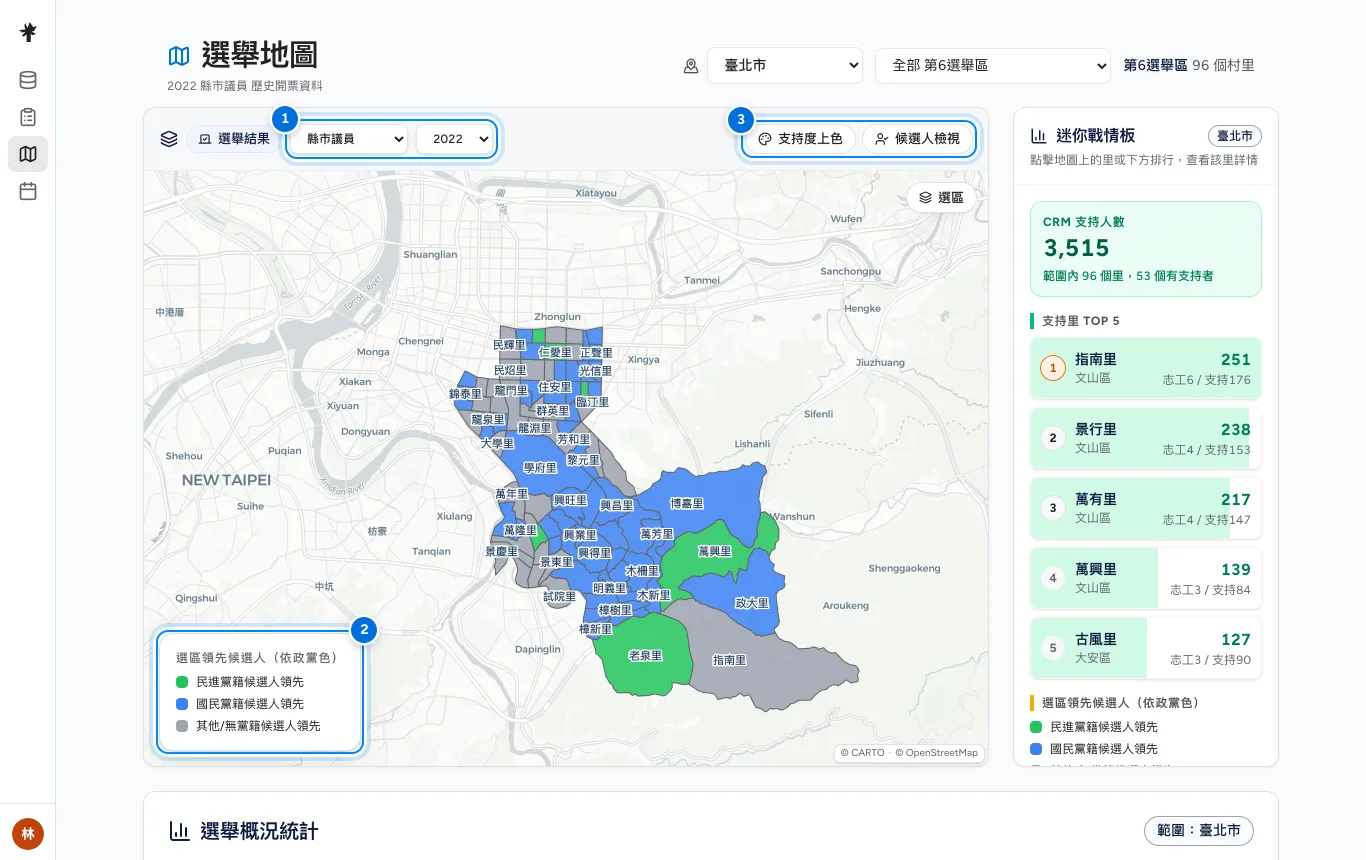Select the 萬有里 row in 支持里 TOP 5

(x=1146, y=509)
